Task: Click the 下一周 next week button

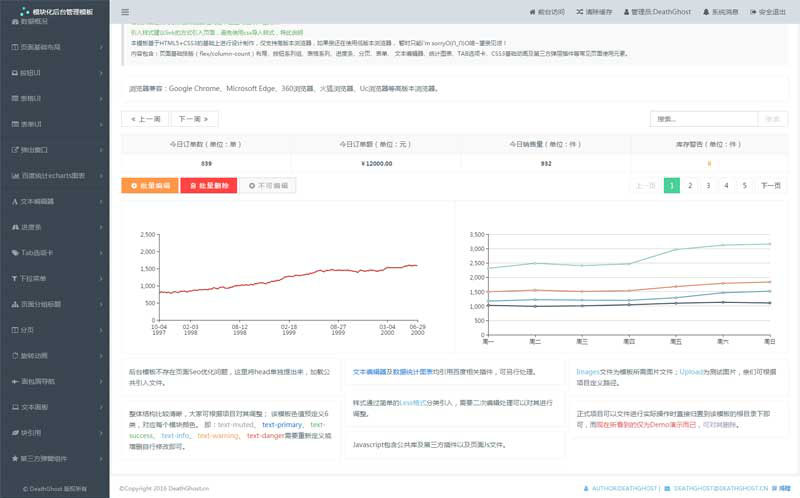Action: [194, 119]
